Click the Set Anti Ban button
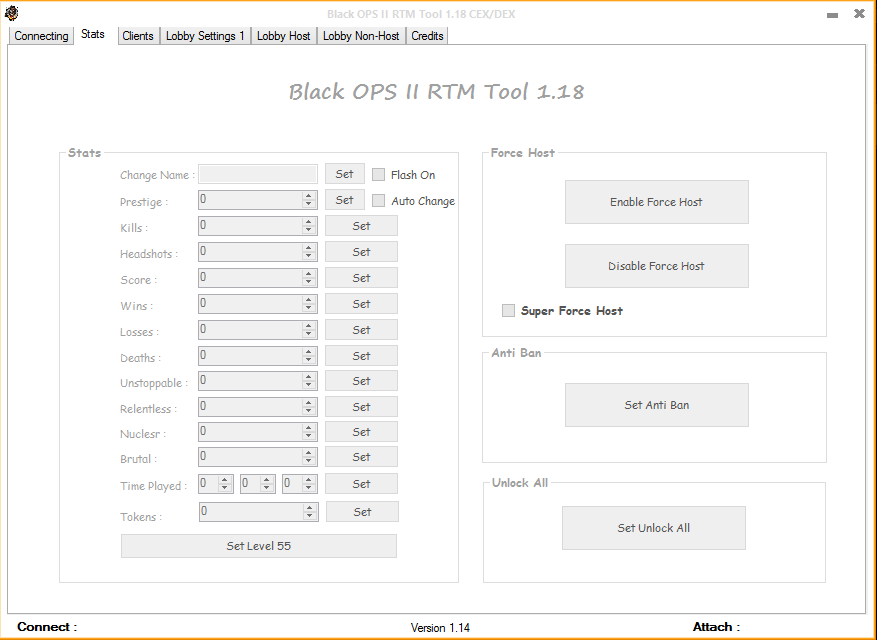The width and height of the screenshot is (877, 640). click(657, 405)
